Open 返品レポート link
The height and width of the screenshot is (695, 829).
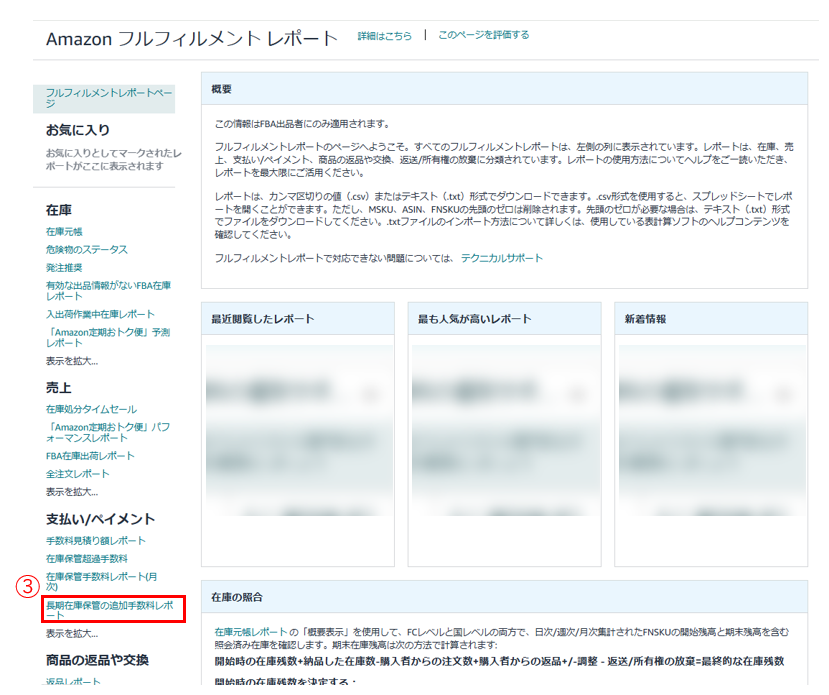[x=73, y=681]
